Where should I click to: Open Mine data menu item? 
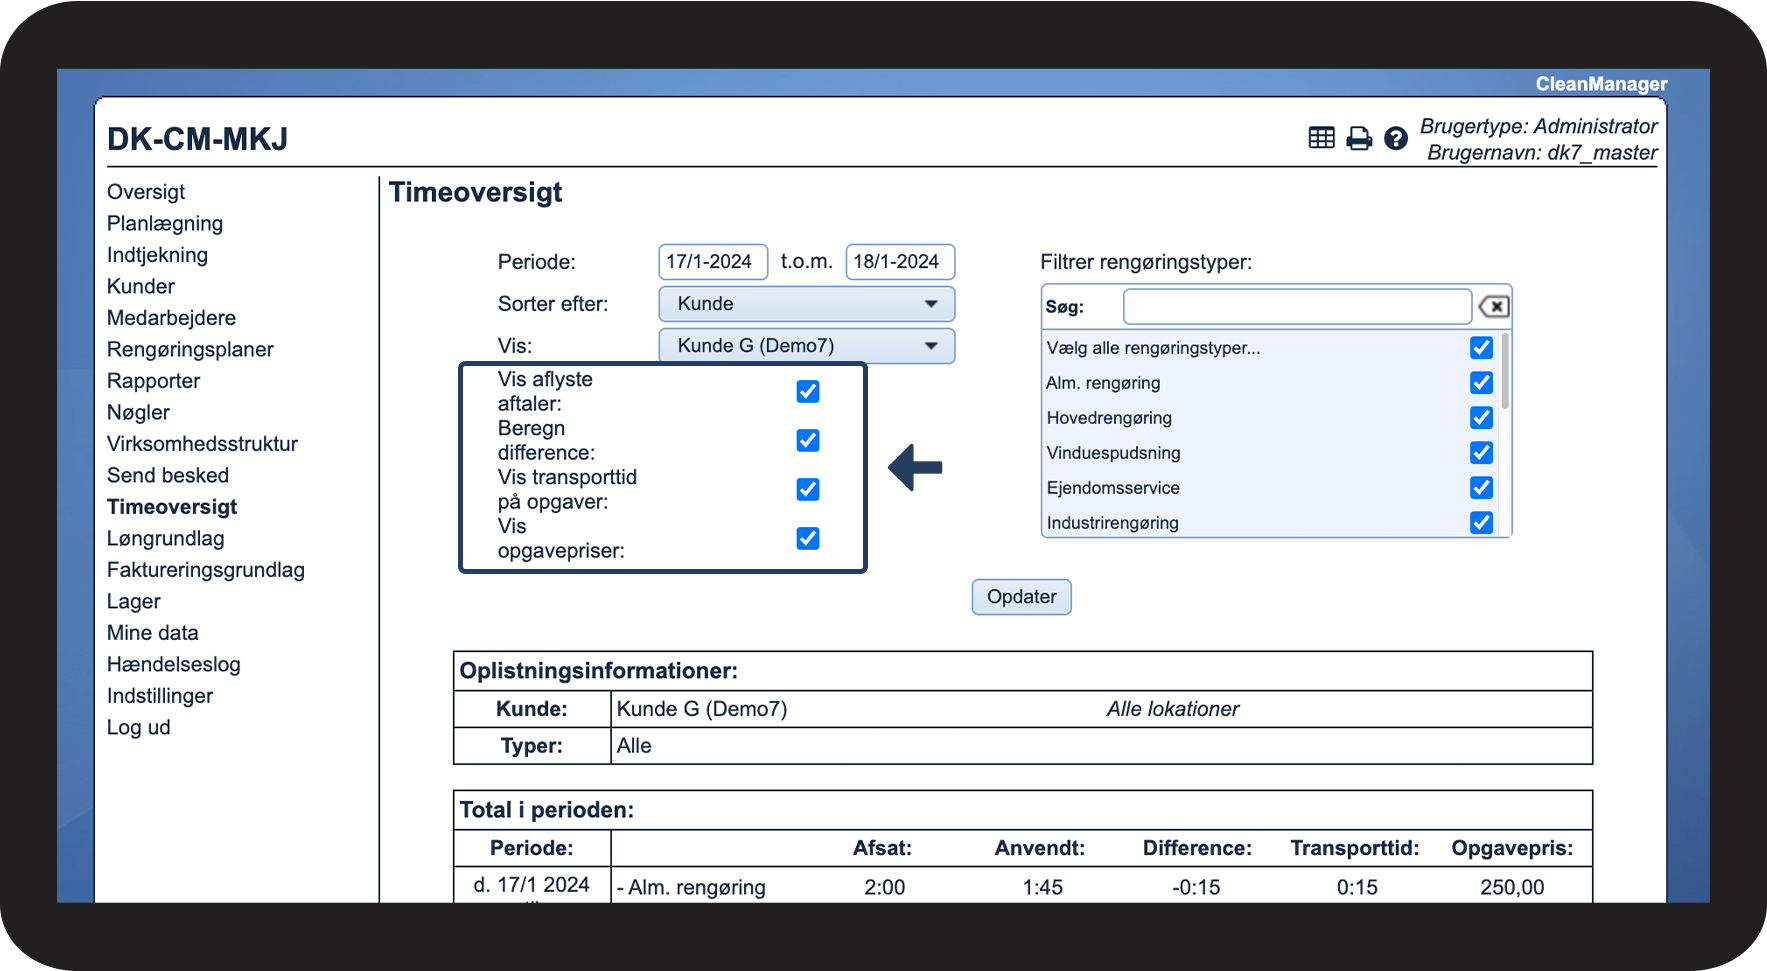[153, 633]
